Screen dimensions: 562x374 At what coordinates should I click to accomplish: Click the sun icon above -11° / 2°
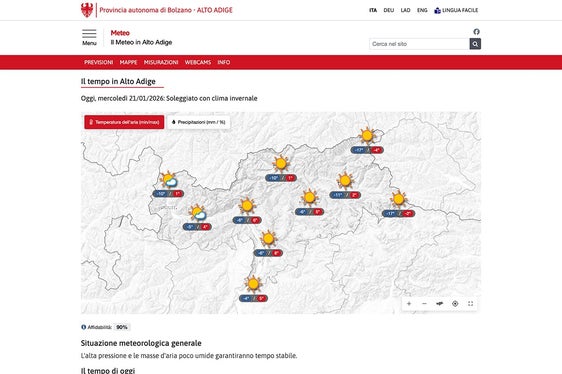point(345,181)
